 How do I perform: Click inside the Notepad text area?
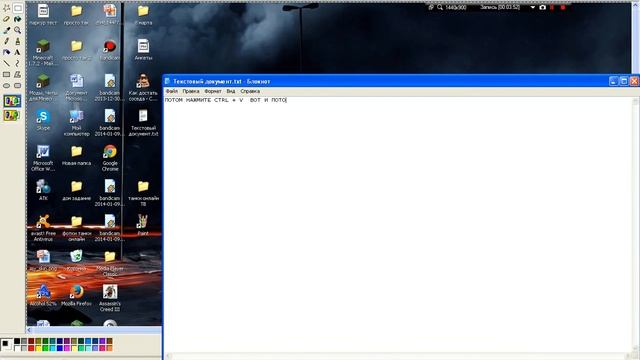pyautogui.click(x=398, y=224)
